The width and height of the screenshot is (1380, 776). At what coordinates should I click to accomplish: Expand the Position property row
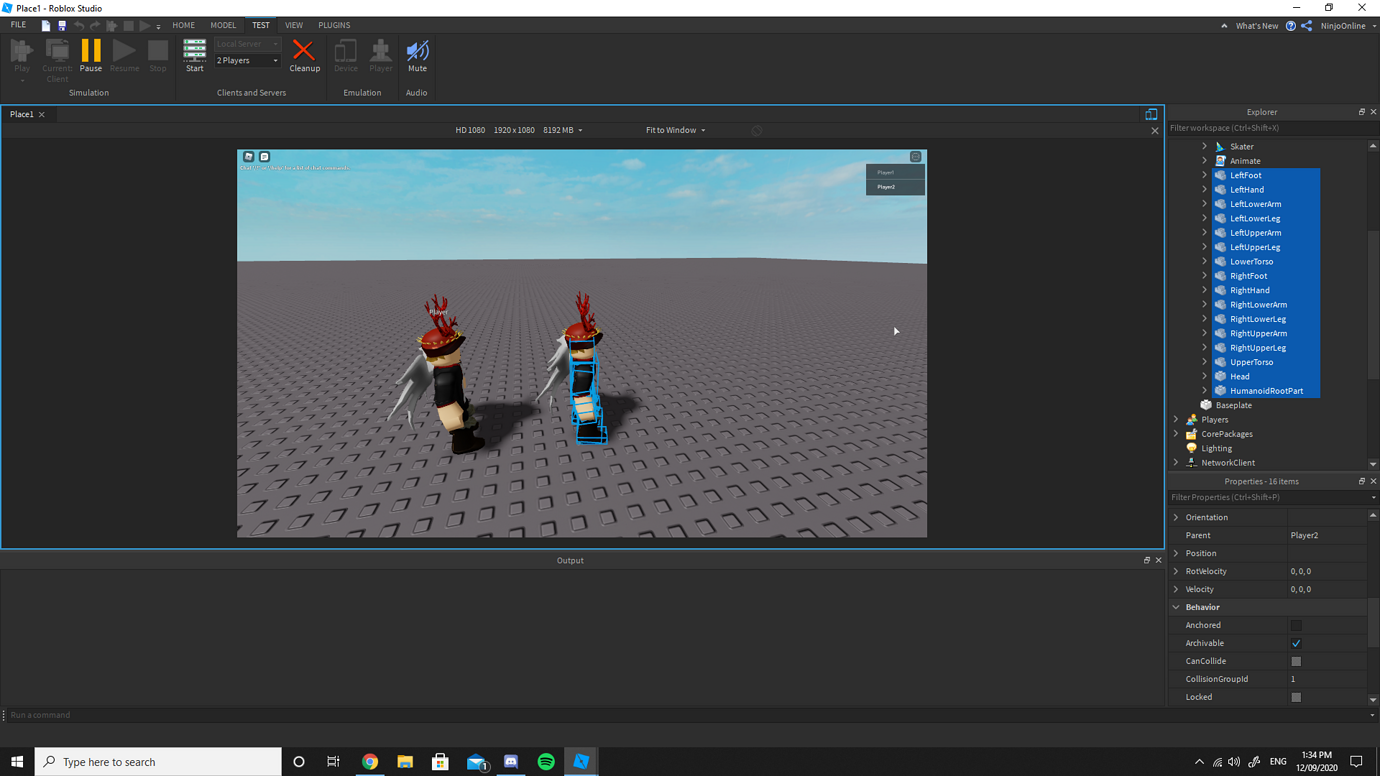point(1175,553)
